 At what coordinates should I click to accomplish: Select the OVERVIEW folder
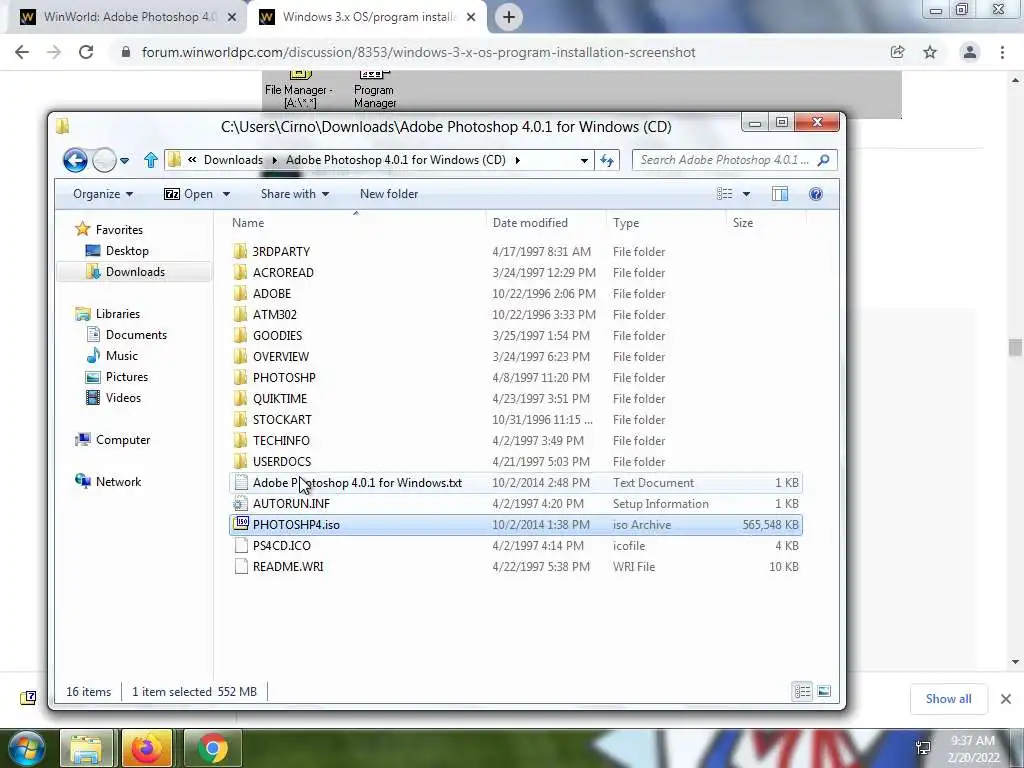[x=281, y=357]
